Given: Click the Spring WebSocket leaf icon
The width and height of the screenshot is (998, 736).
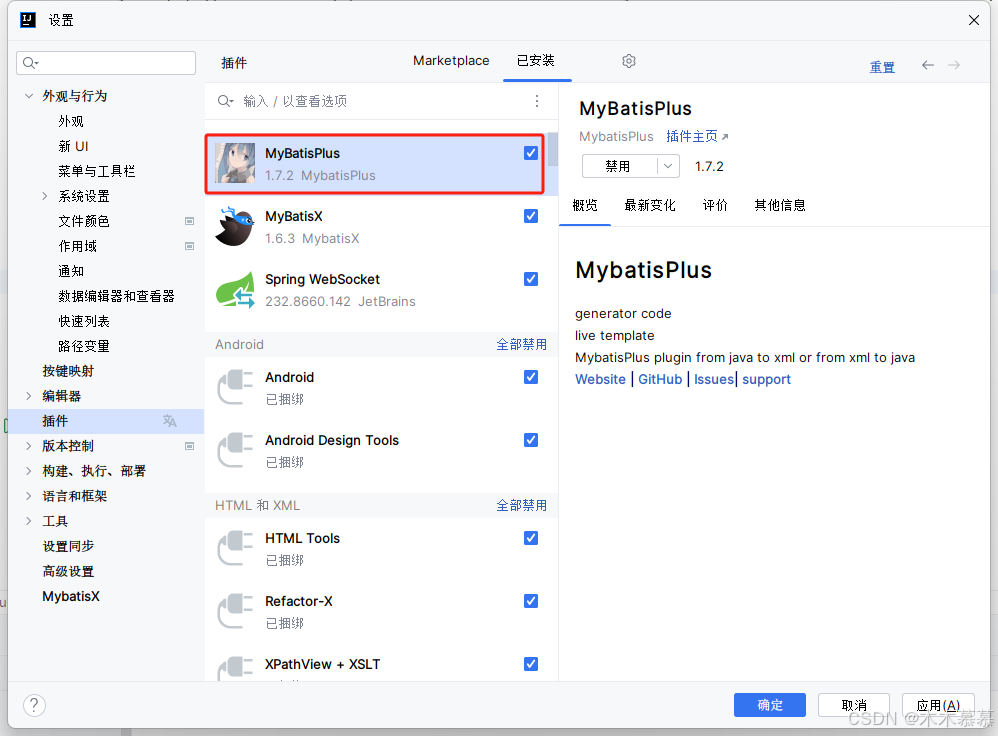Looking at the screenshot, I should coord(235,290).
